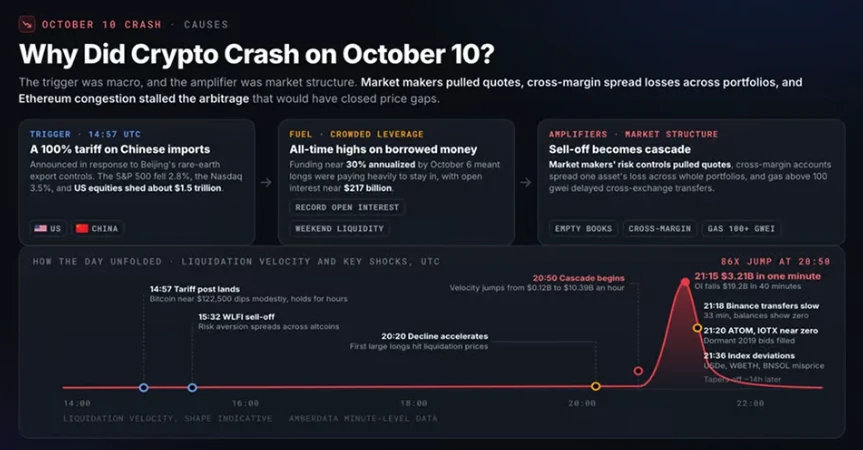This screenshot has width=863, height=450.
Task: Select the 14:57 tariff post timeline marker
Action: point(144,388)
